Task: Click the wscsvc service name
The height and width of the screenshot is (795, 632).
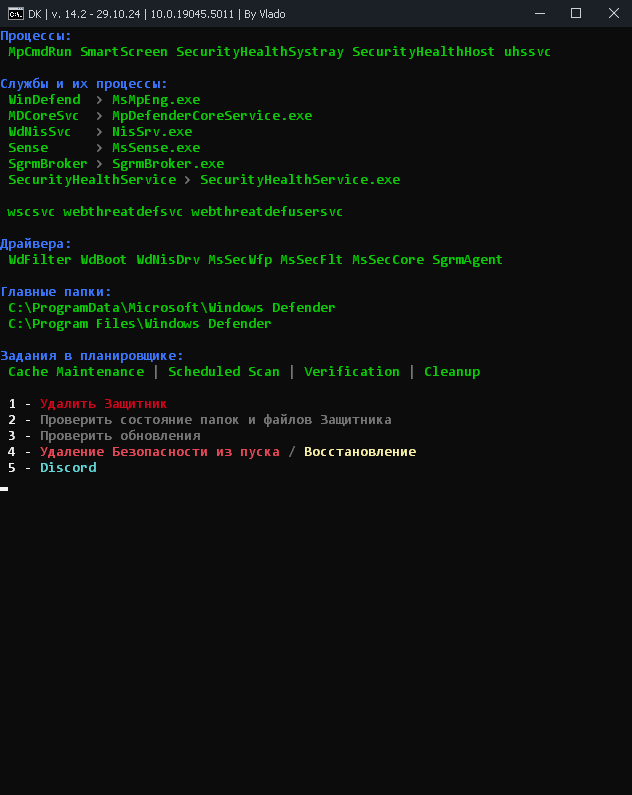Action: point(31,211)
